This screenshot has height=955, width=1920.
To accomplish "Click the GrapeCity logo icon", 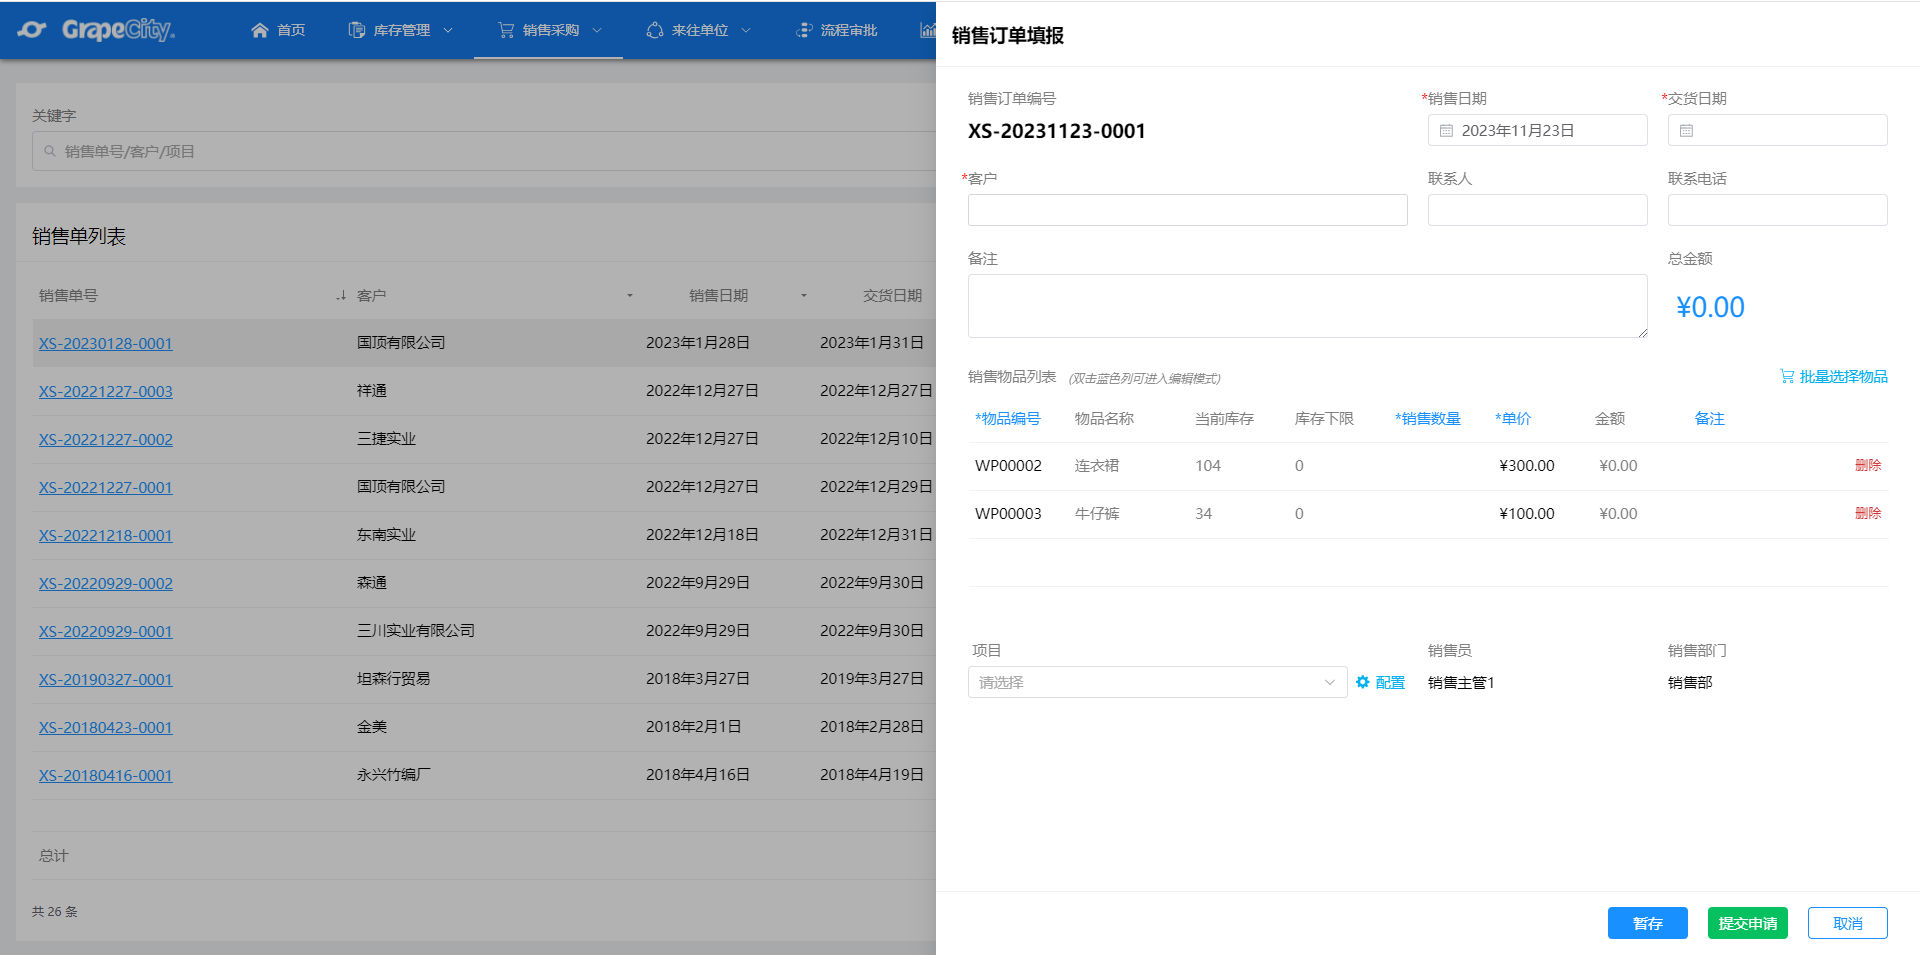I will (x=32, y=30).
